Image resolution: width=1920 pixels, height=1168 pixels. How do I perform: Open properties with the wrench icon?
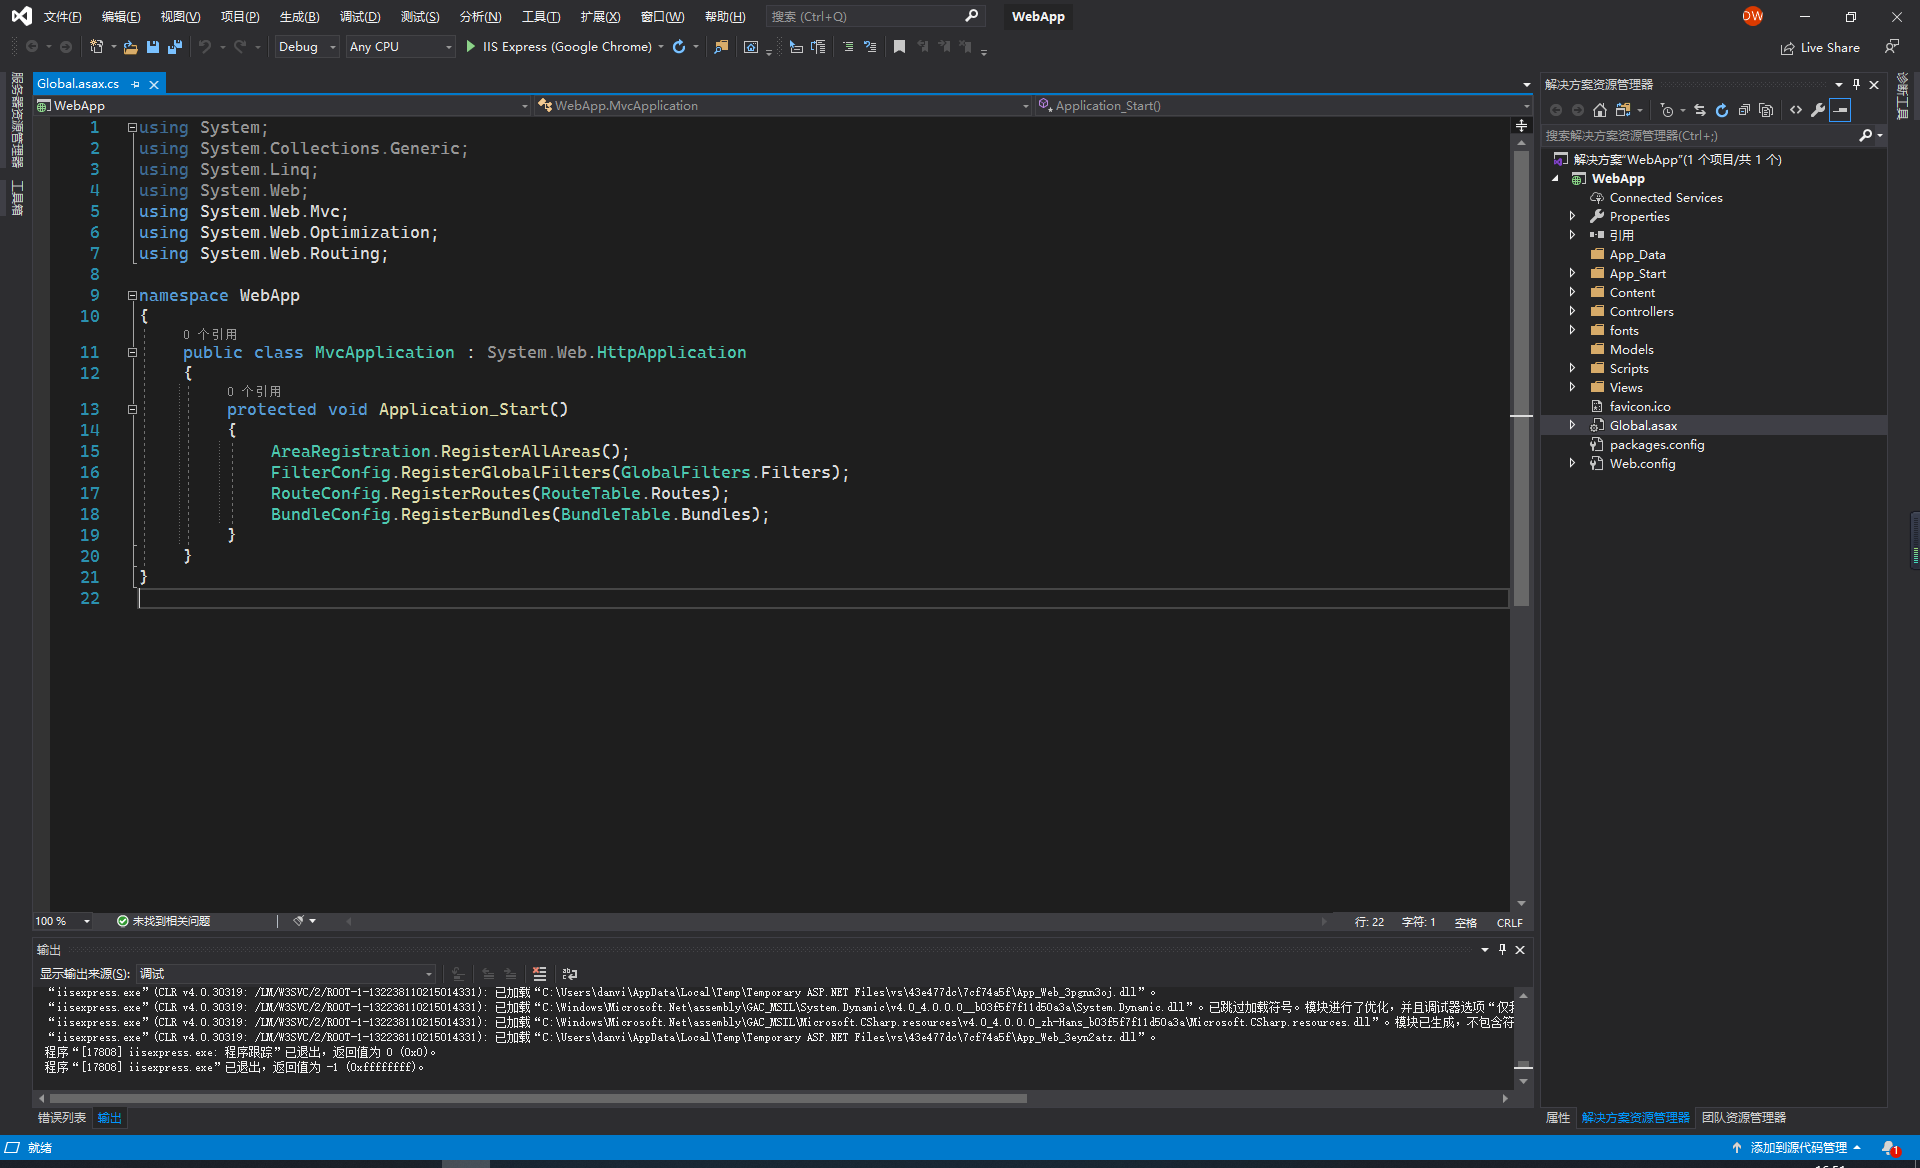tap(1818, 110)
